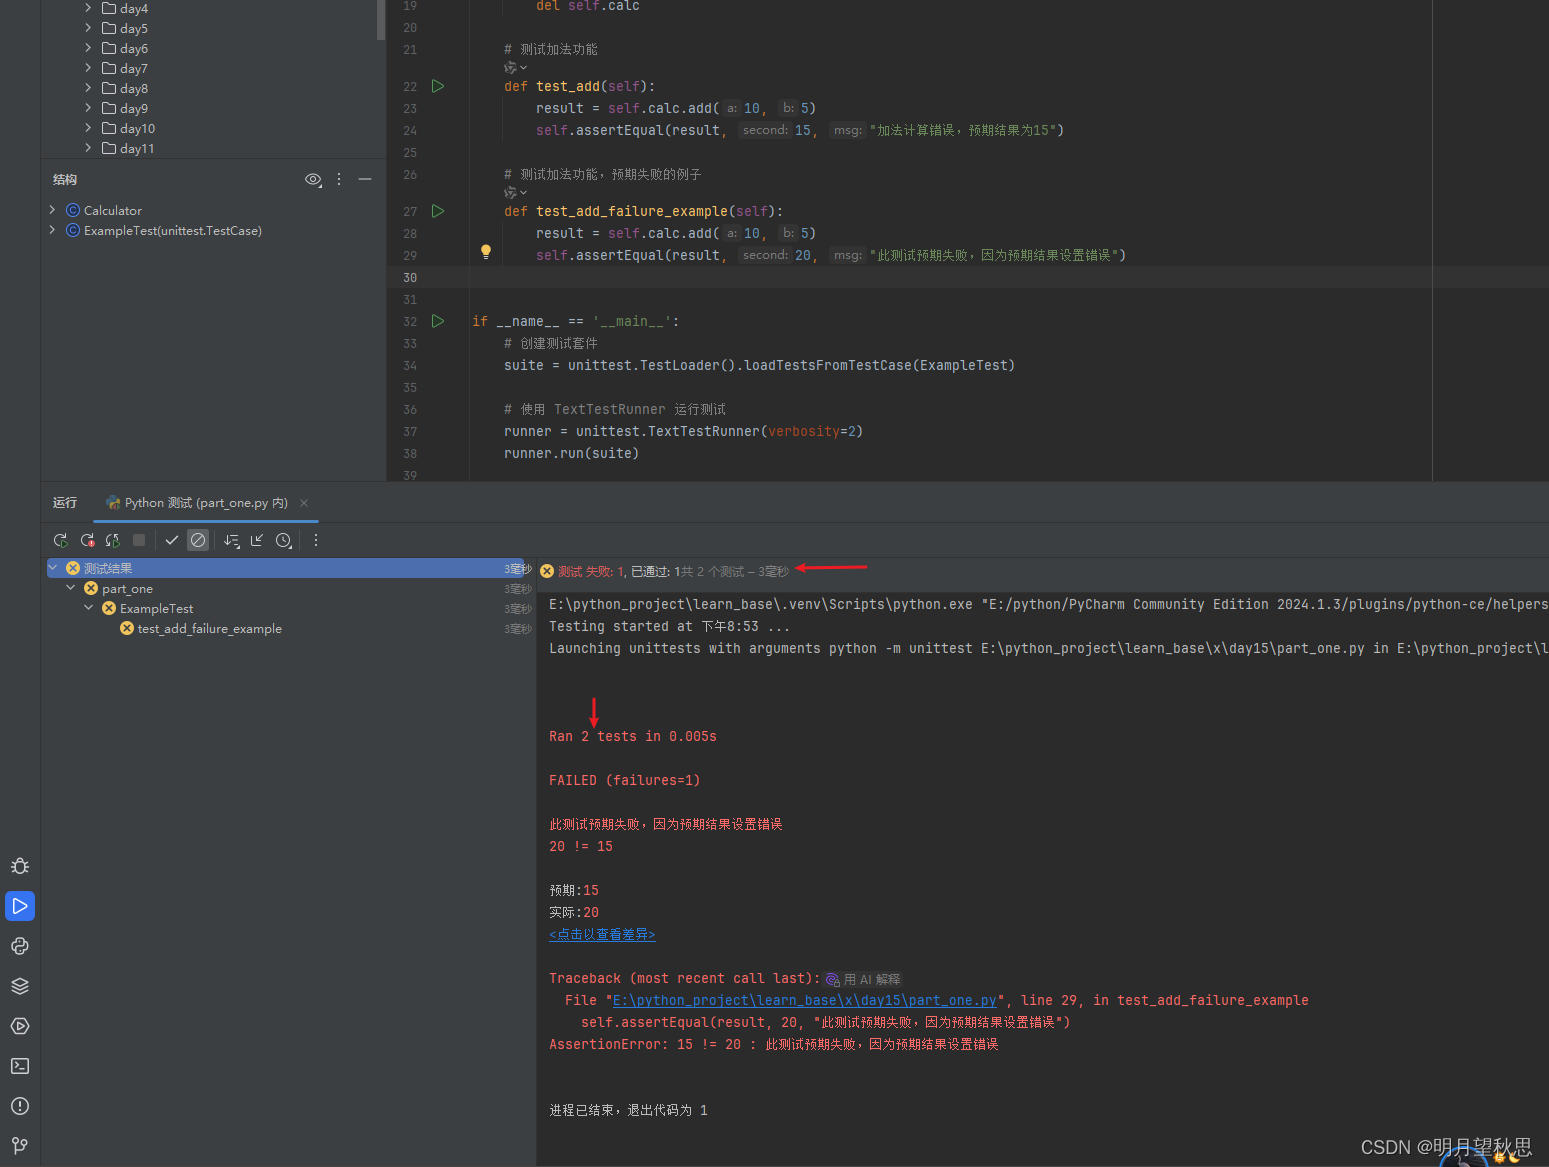This screenshot has height=1167, width=1549.
Task: Expand ExampleTest class in structure
Action: tap(52, 230)
